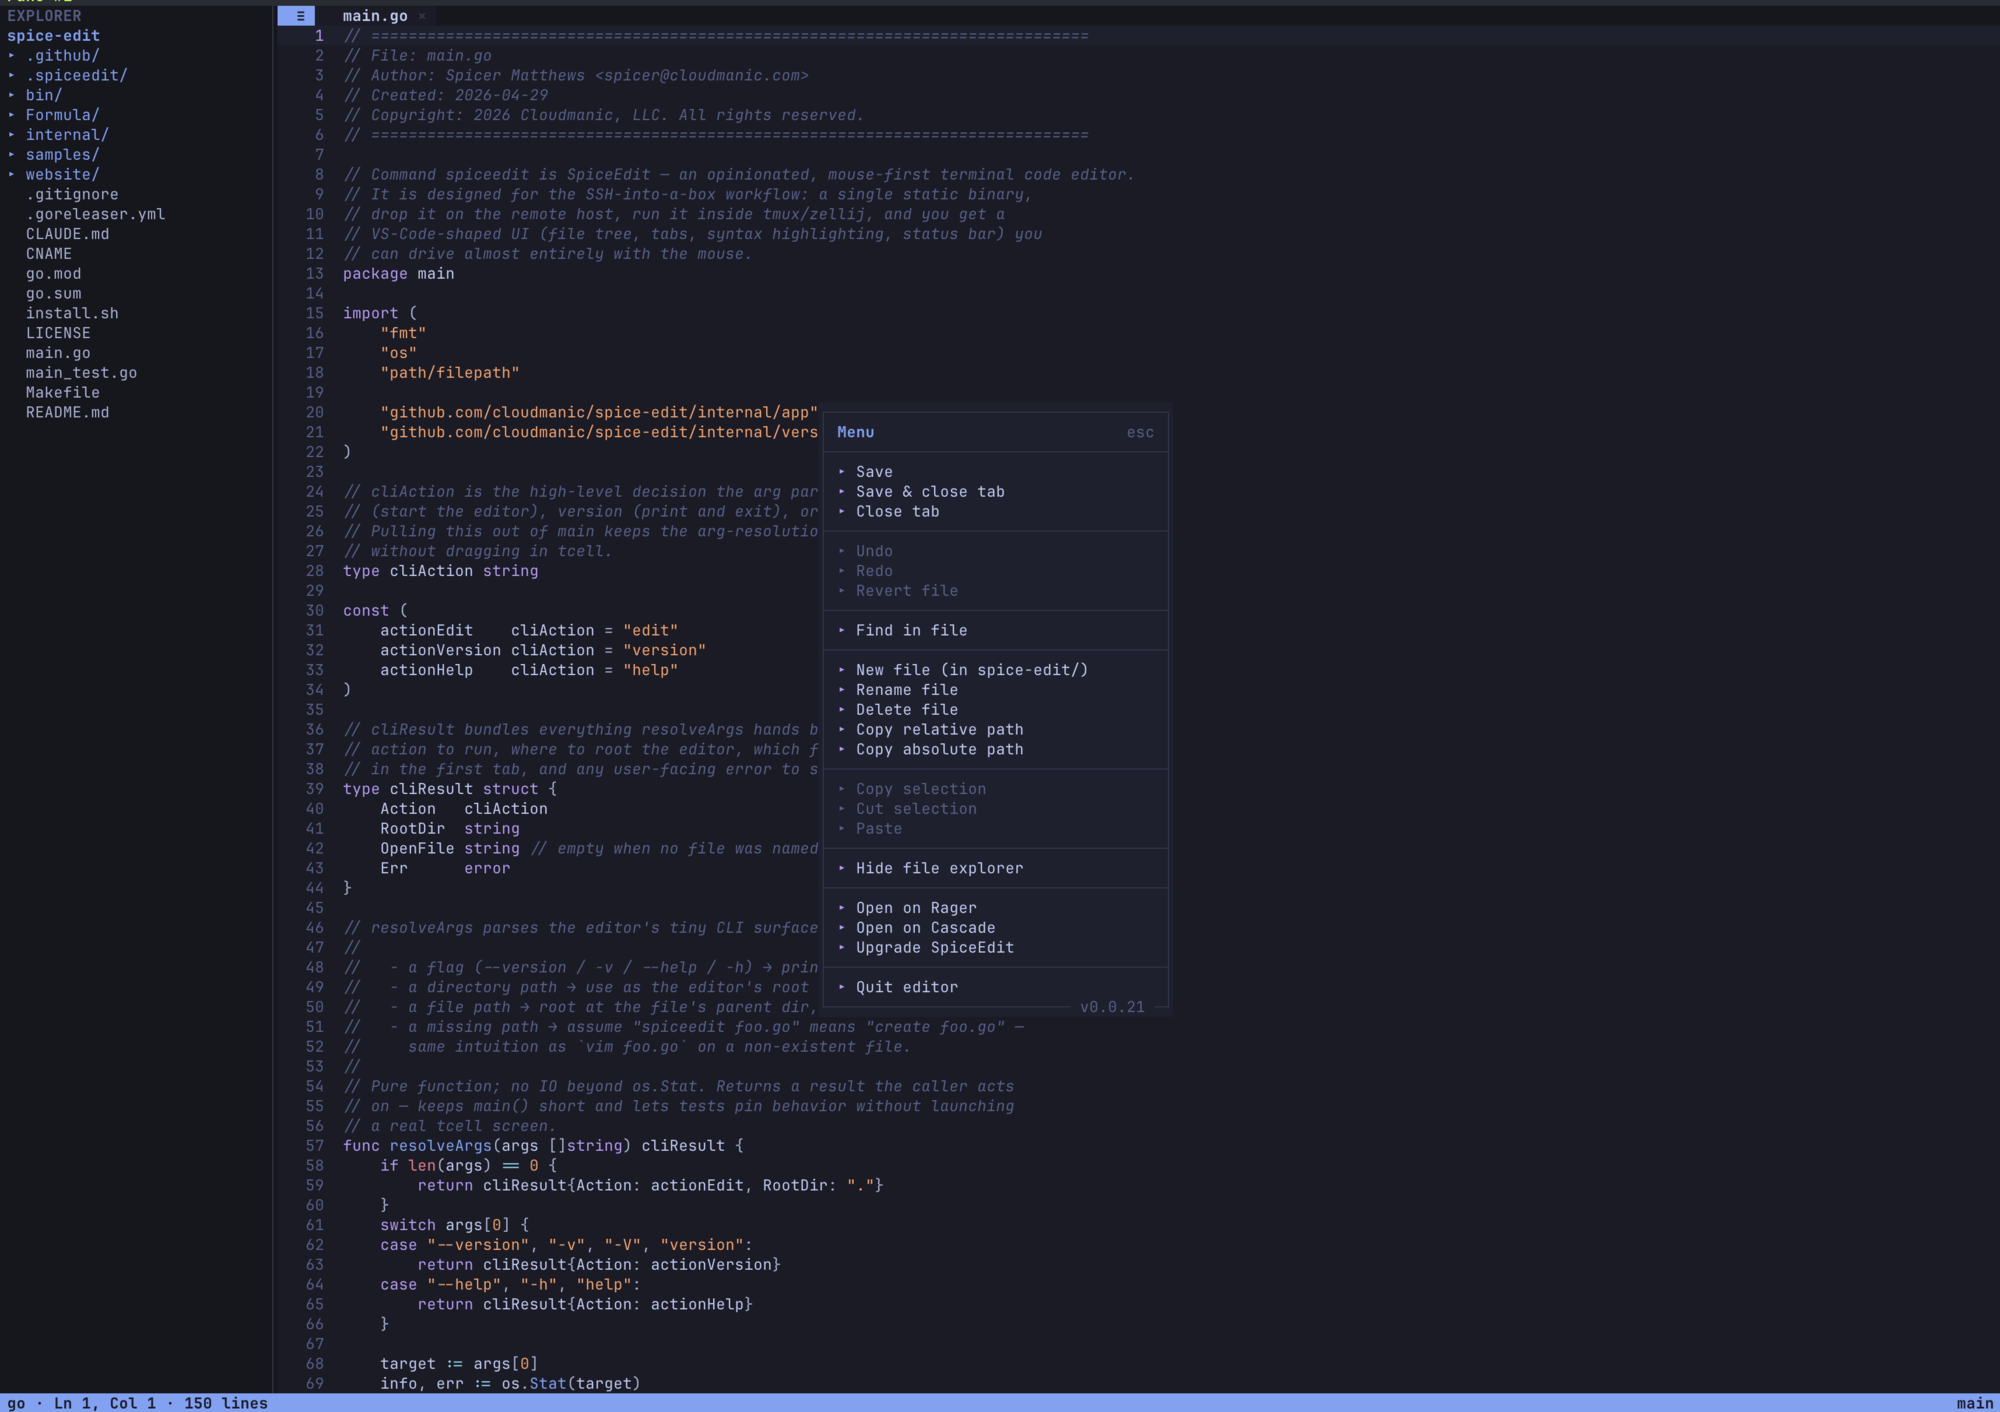Click the '150 lines' status entry
The image size is (2000, 1412).
pos(226,1403)
